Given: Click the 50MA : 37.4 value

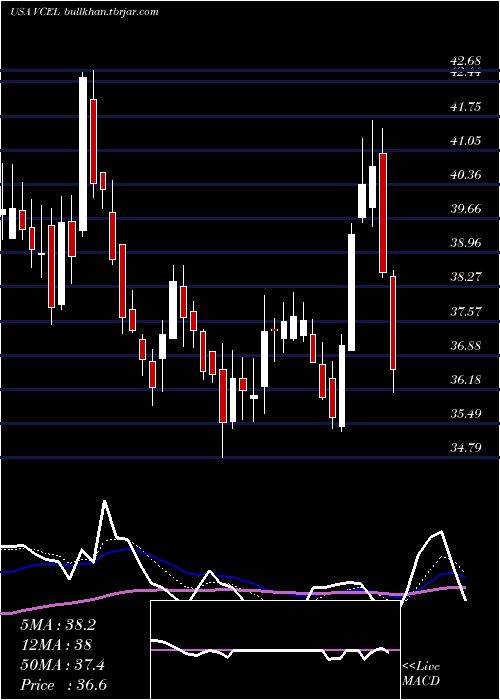Looking at the screenshot, I should pyautogui.click(x=62, y=665).
